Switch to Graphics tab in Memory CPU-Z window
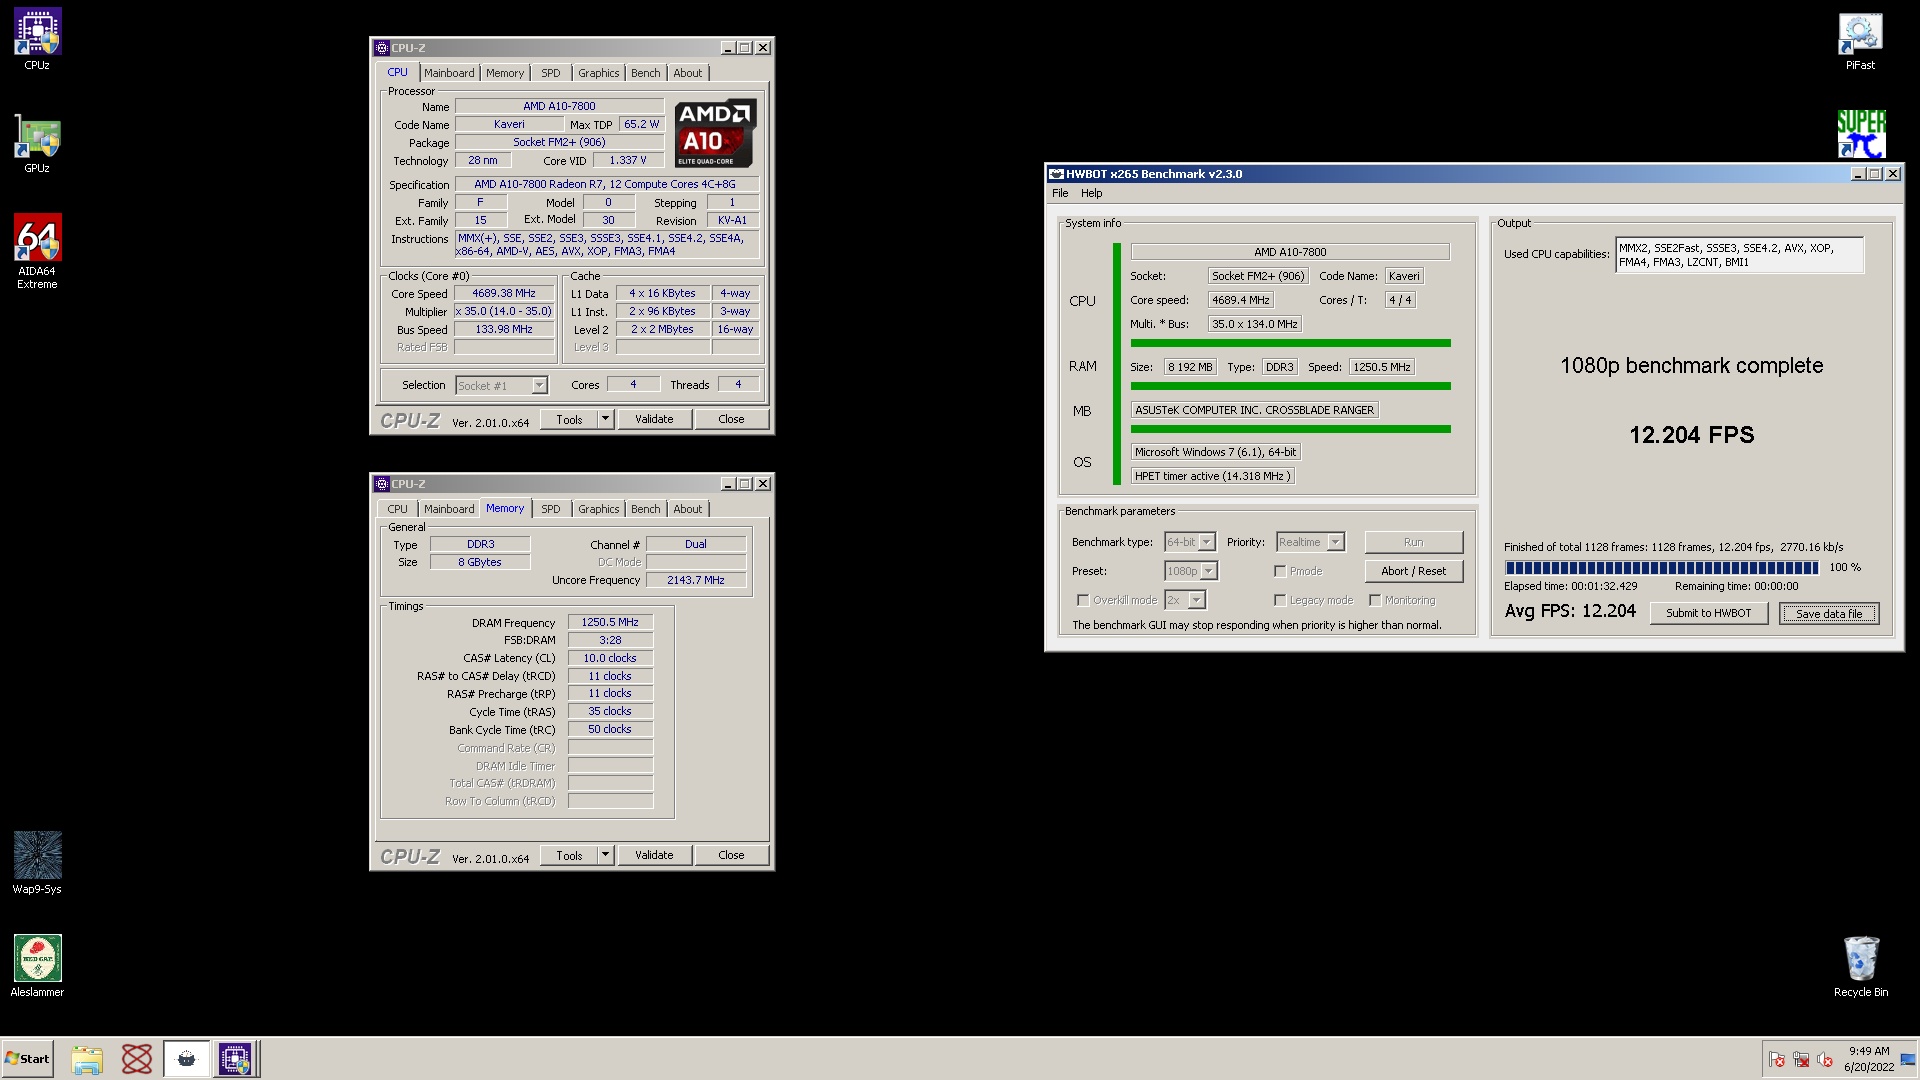 pos(598,509)
